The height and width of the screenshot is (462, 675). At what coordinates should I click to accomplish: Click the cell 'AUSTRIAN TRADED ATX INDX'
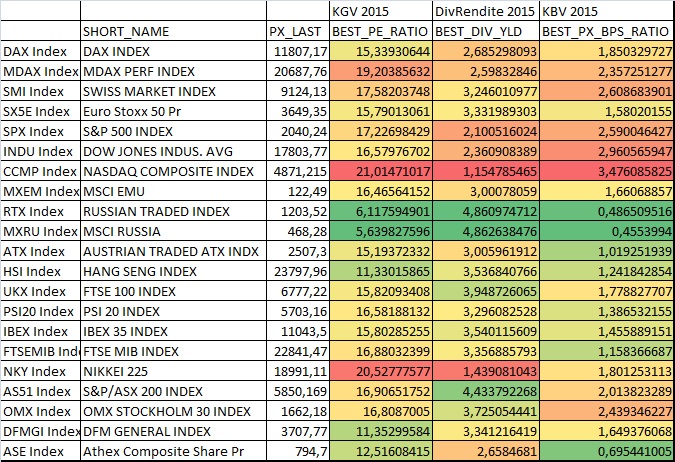pos(173,251)
